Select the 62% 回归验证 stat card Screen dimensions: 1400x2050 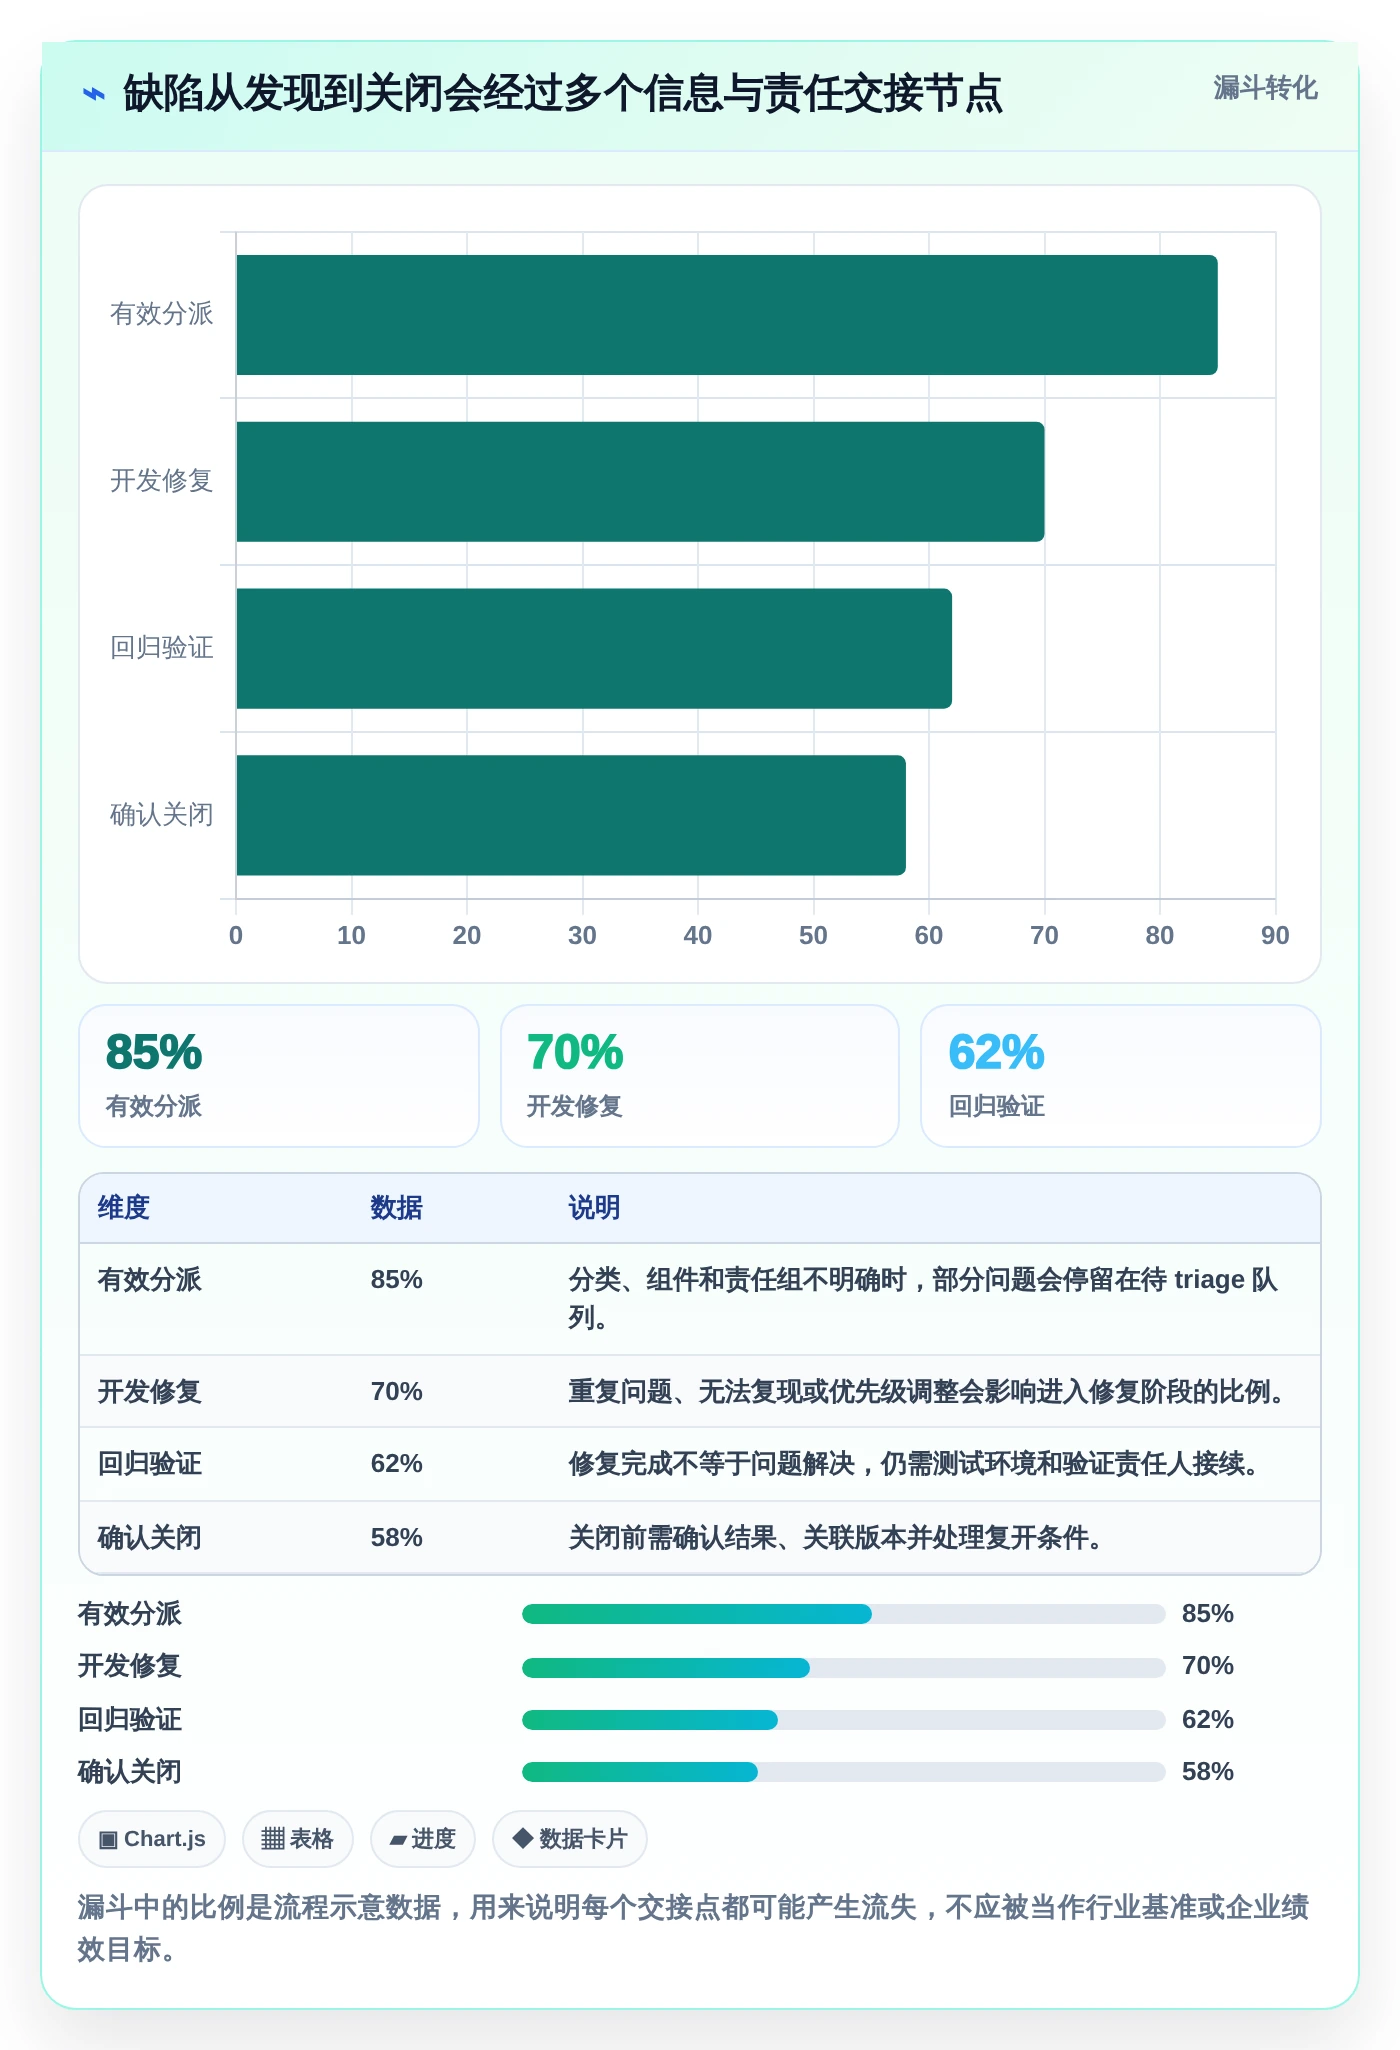1121,1075
